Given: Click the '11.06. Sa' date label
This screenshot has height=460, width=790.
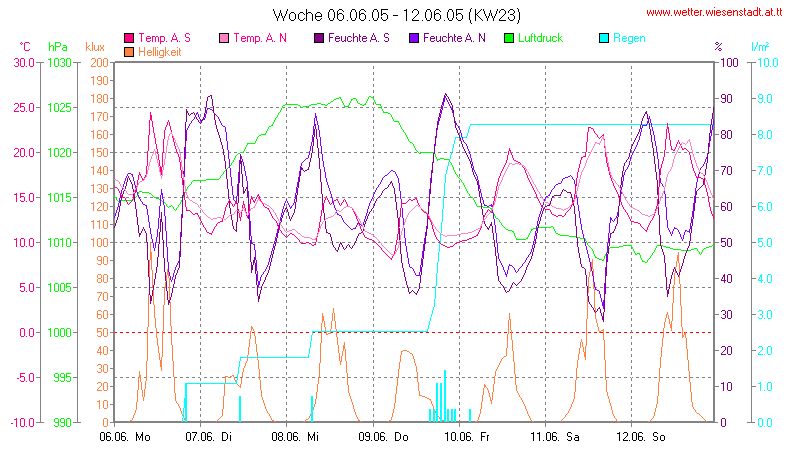Looking at the screenshot, I should click(555, 437).
